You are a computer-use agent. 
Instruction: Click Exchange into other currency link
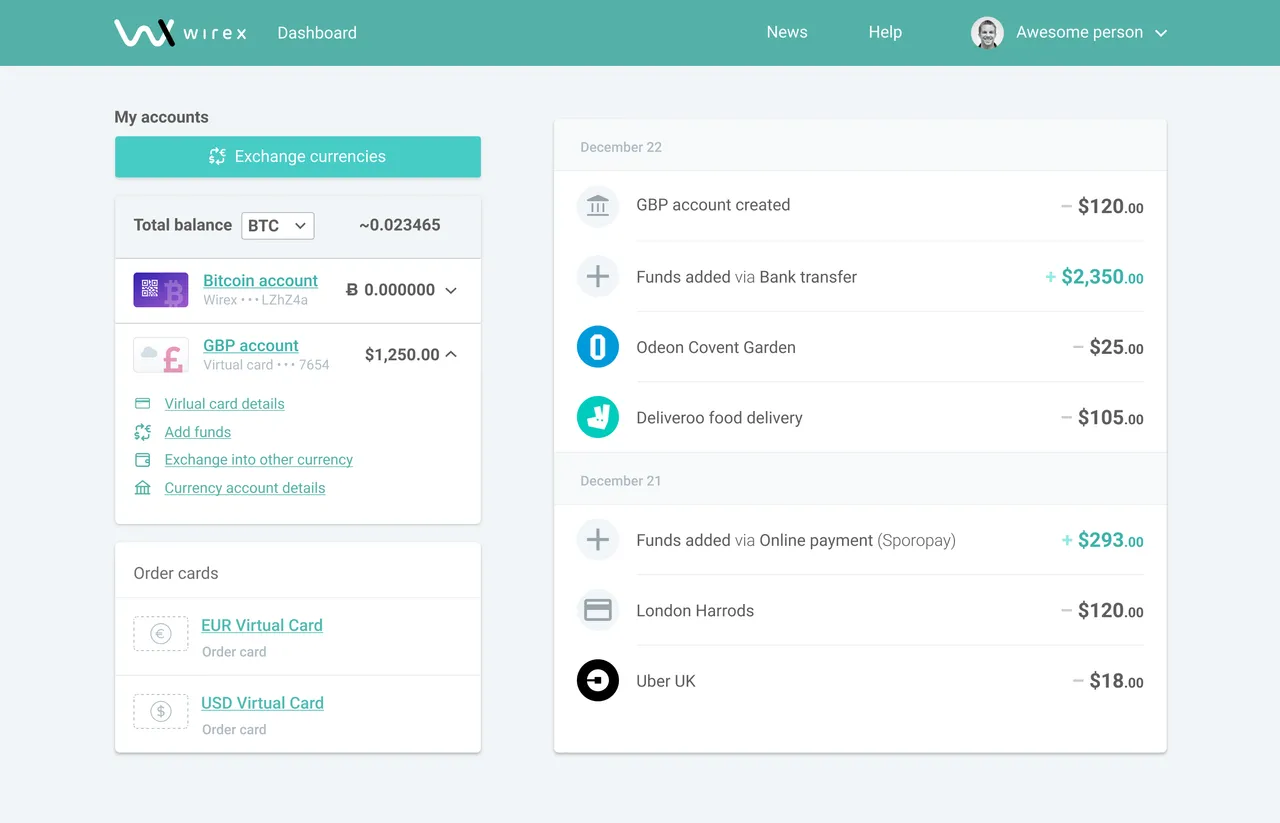pos(259,460)
